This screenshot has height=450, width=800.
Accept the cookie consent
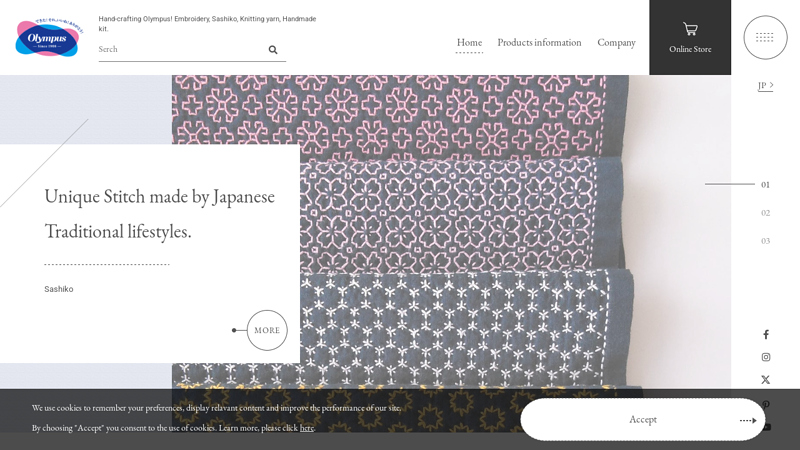pos(642,419)
